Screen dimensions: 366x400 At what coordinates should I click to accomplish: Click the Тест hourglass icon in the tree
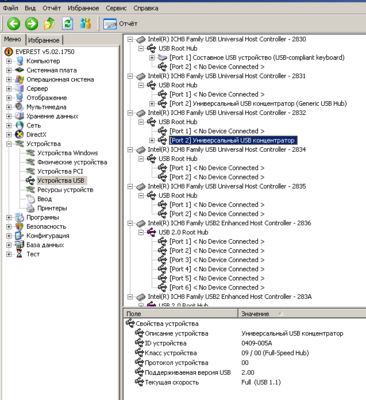(x=20, y=254)
